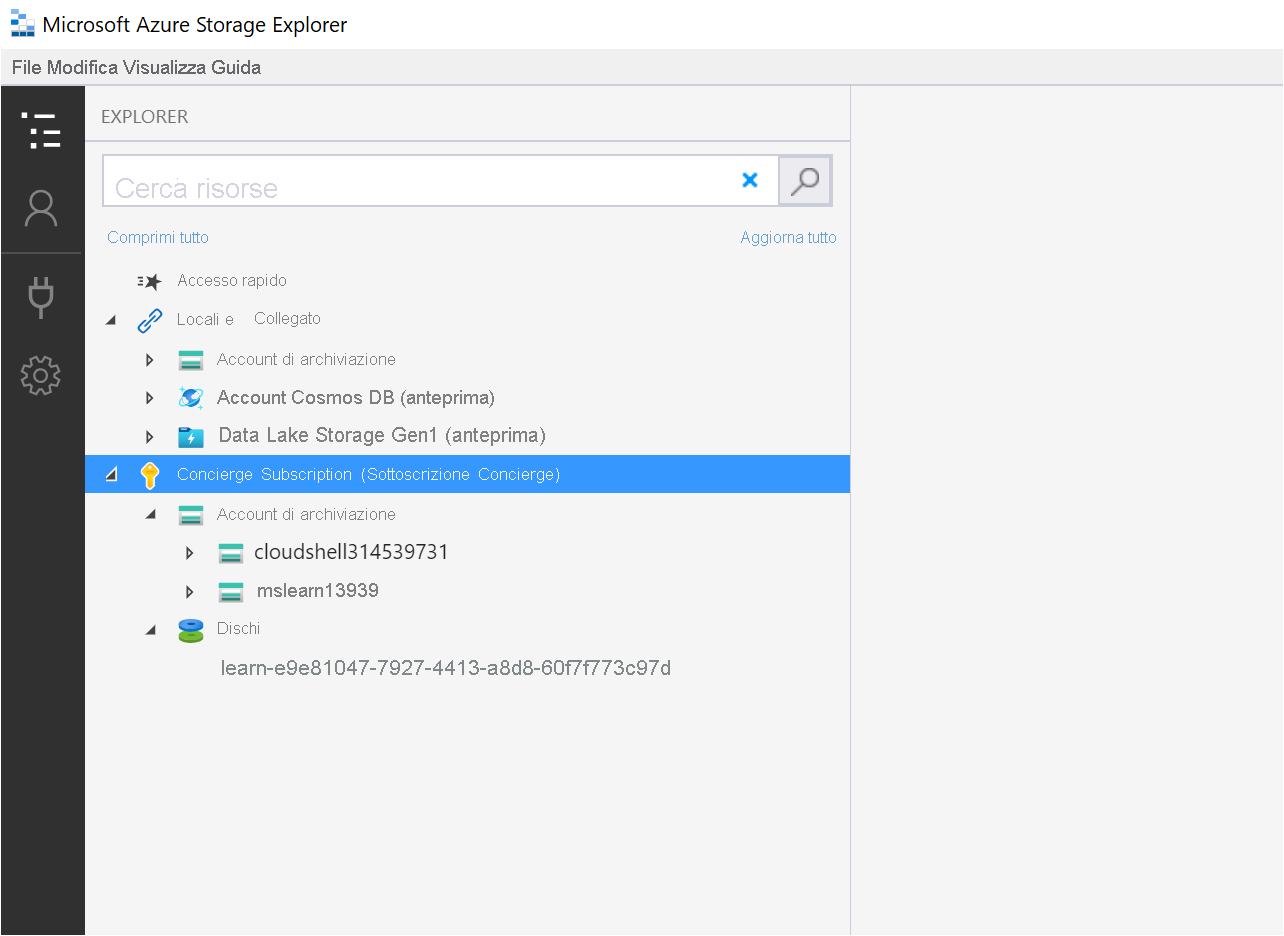The width and height of the screenshot is (1284, 936).
Task: Collapse the Locali e Collegato node
Action: (x=110, y=320)
